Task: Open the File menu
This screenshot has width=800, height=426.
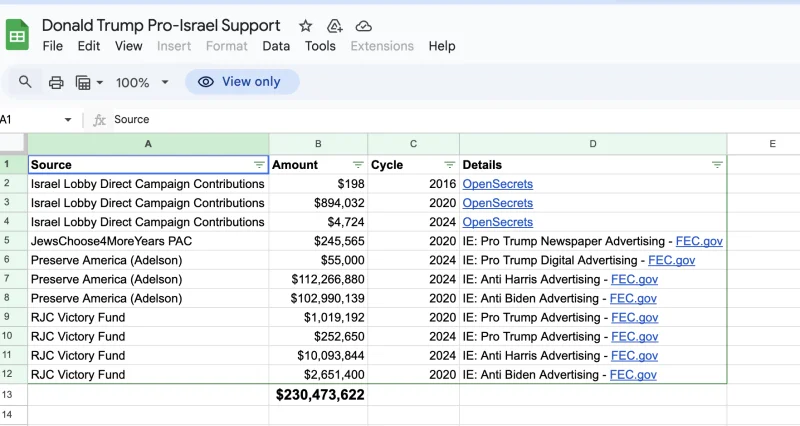Action: pos(53,46)
